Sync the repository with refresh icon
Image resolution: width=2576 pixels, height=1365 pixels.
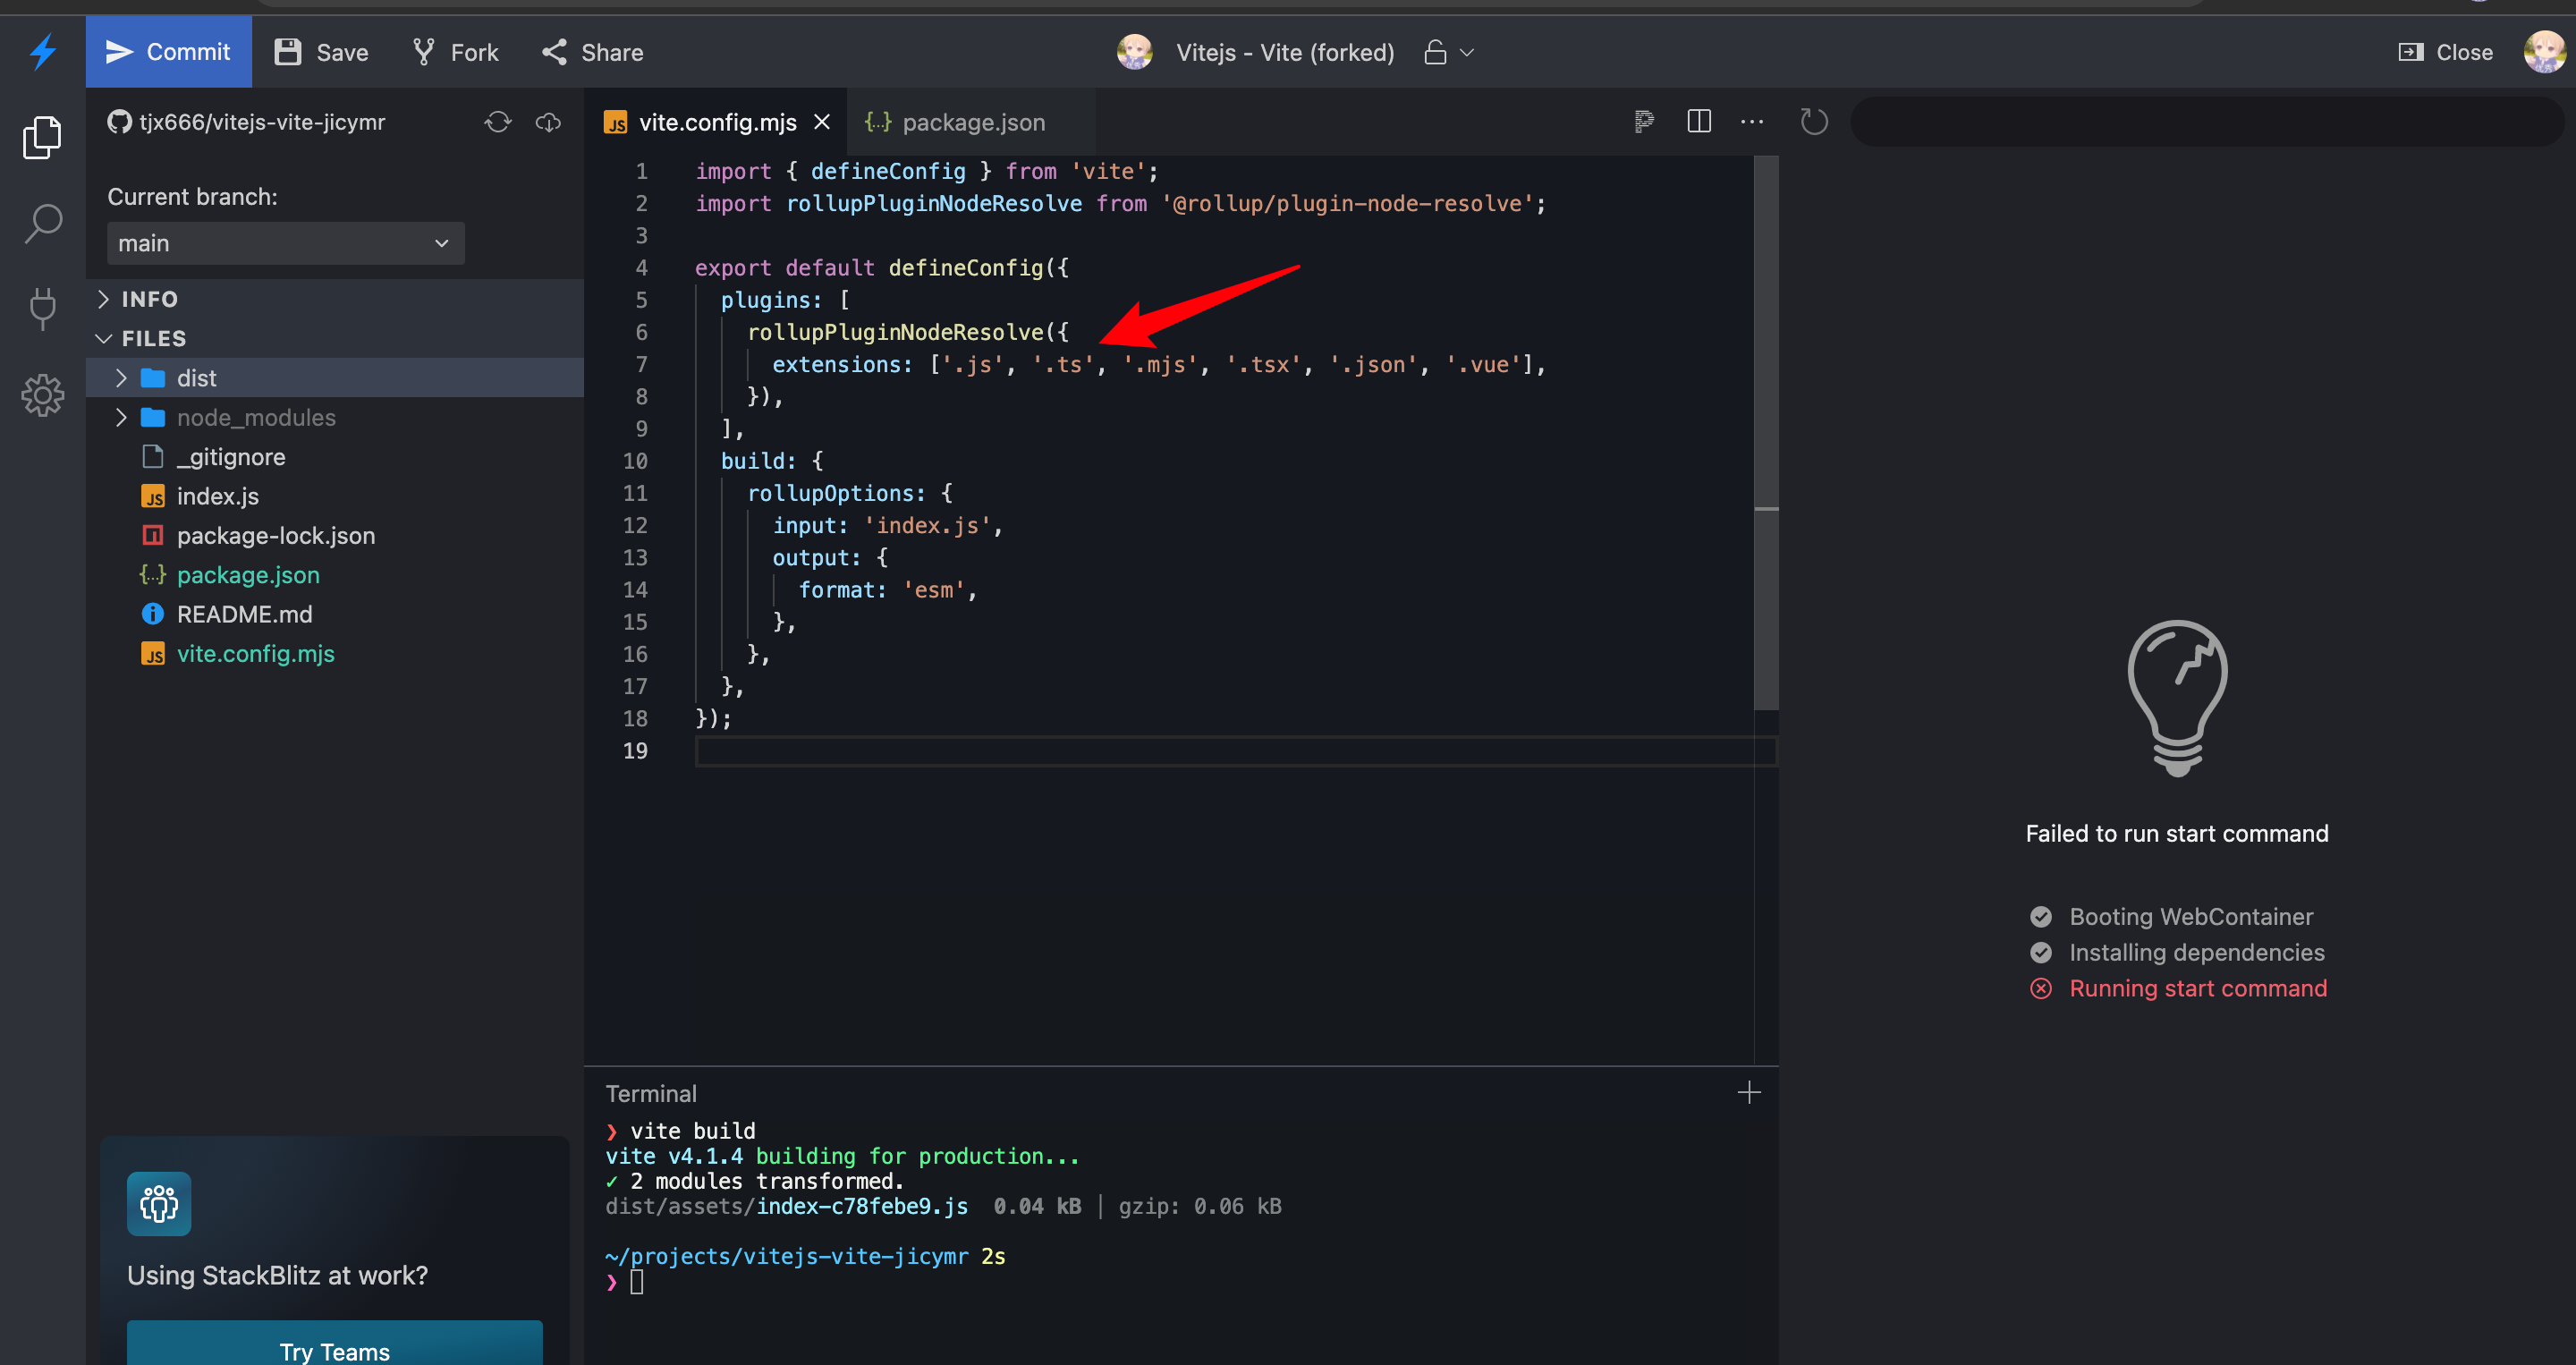point(498,122)
